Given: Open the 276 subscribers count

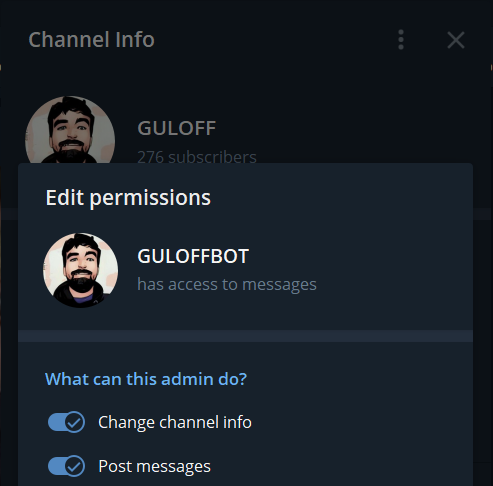Looking at the screenshot, I should click(x=197, y=157).
